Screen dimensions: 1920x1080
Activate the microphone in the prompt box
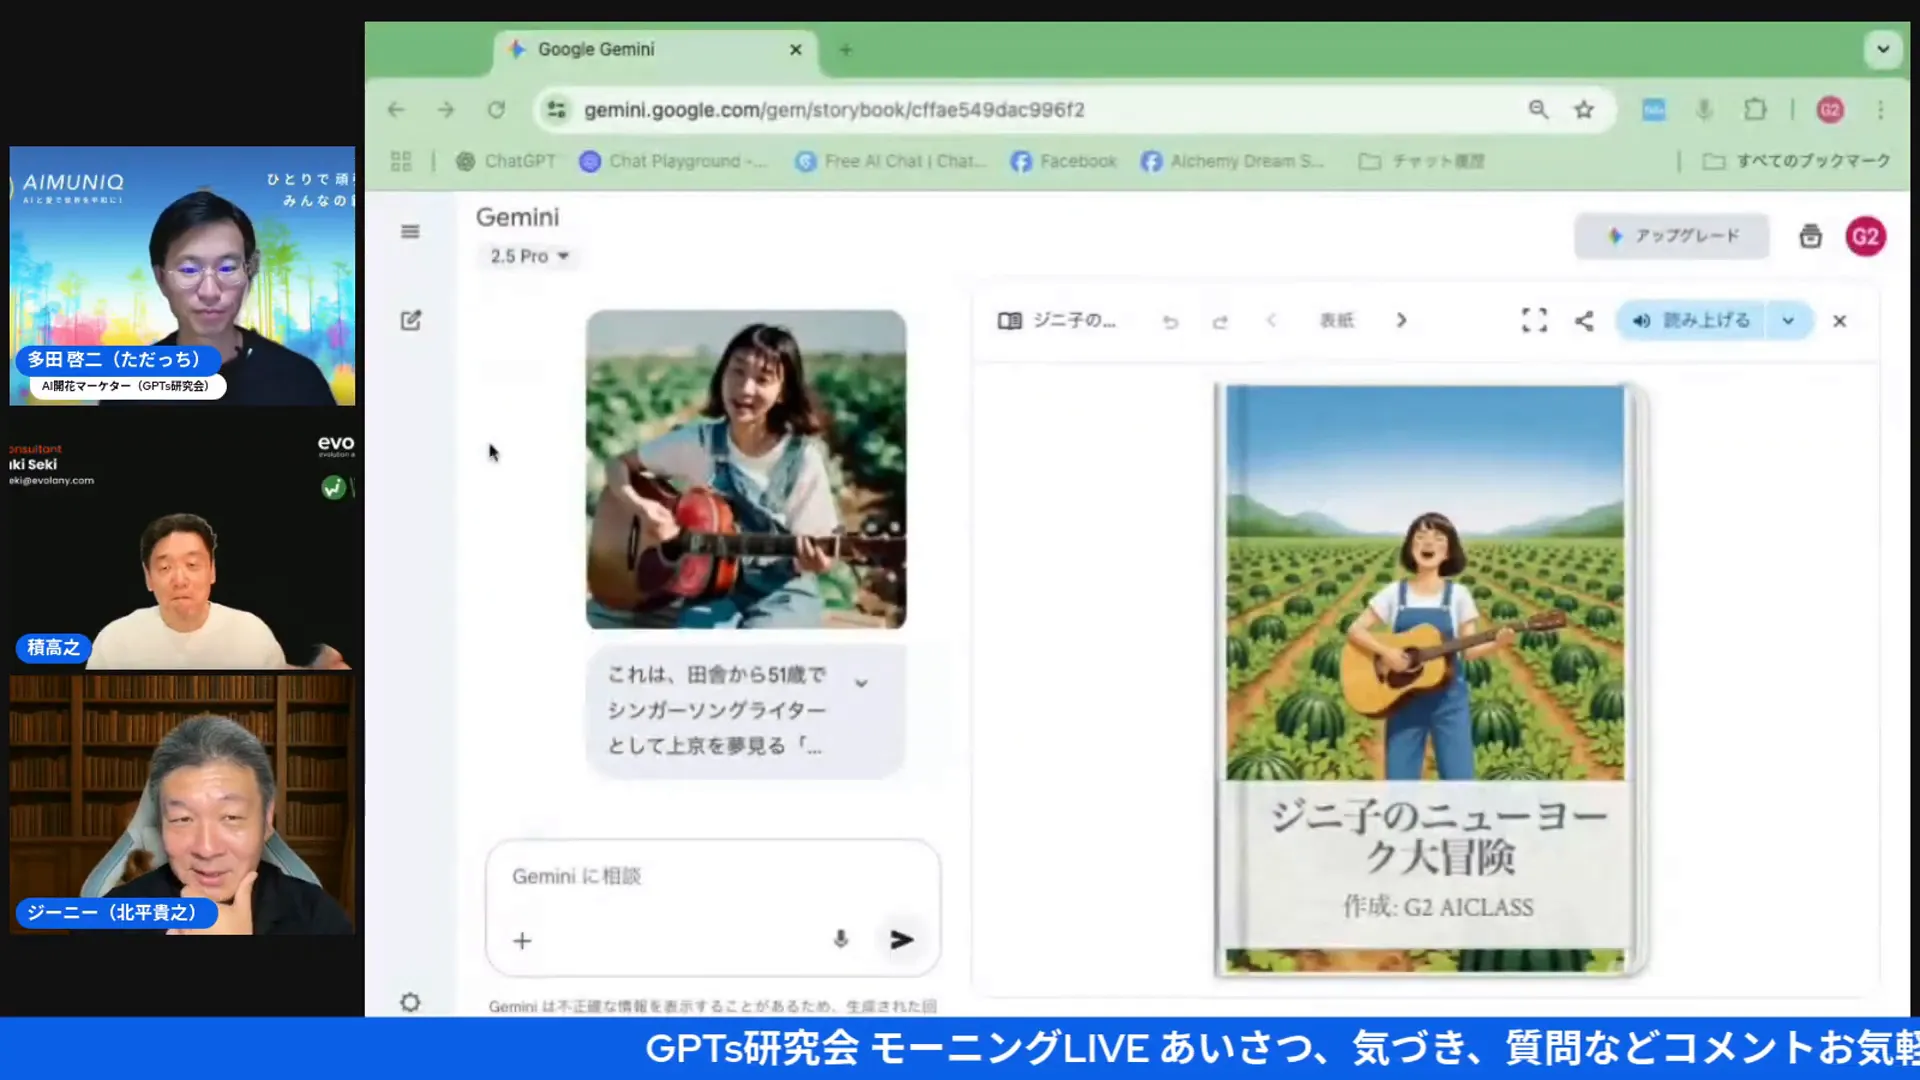841,939
